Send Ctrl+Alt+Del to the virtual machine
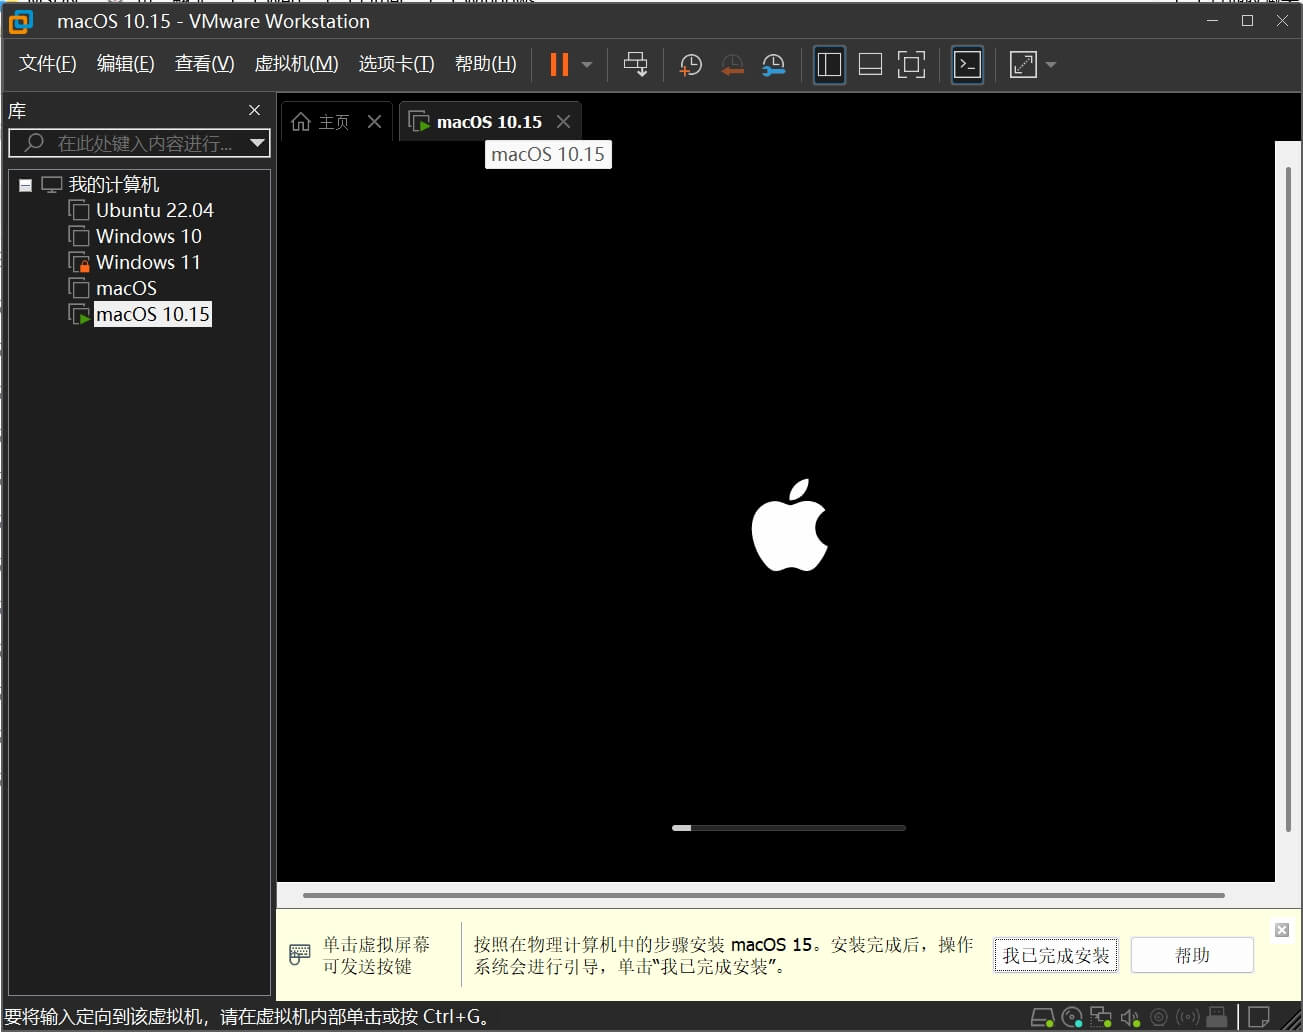Viewport: 1303px width, 1032px height. tap(635, 64)
